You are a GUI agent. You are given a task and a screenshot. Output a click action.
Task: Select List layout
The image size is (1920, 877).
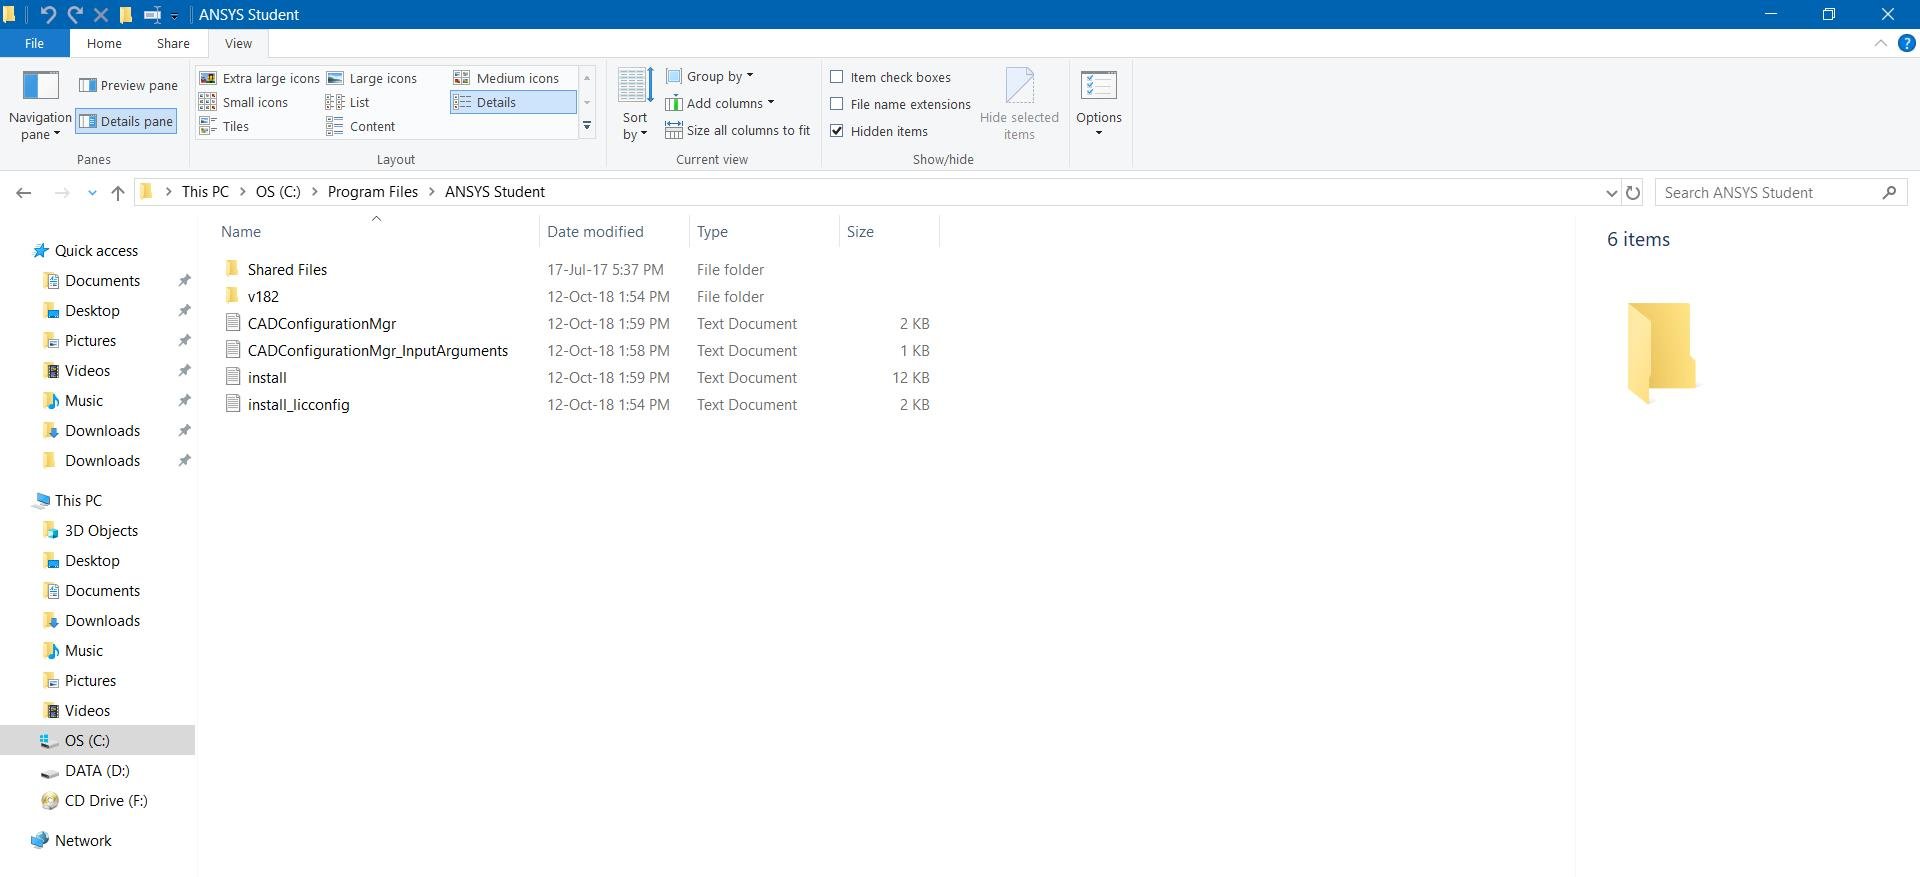pyautogui.click(x=348, y=102)
